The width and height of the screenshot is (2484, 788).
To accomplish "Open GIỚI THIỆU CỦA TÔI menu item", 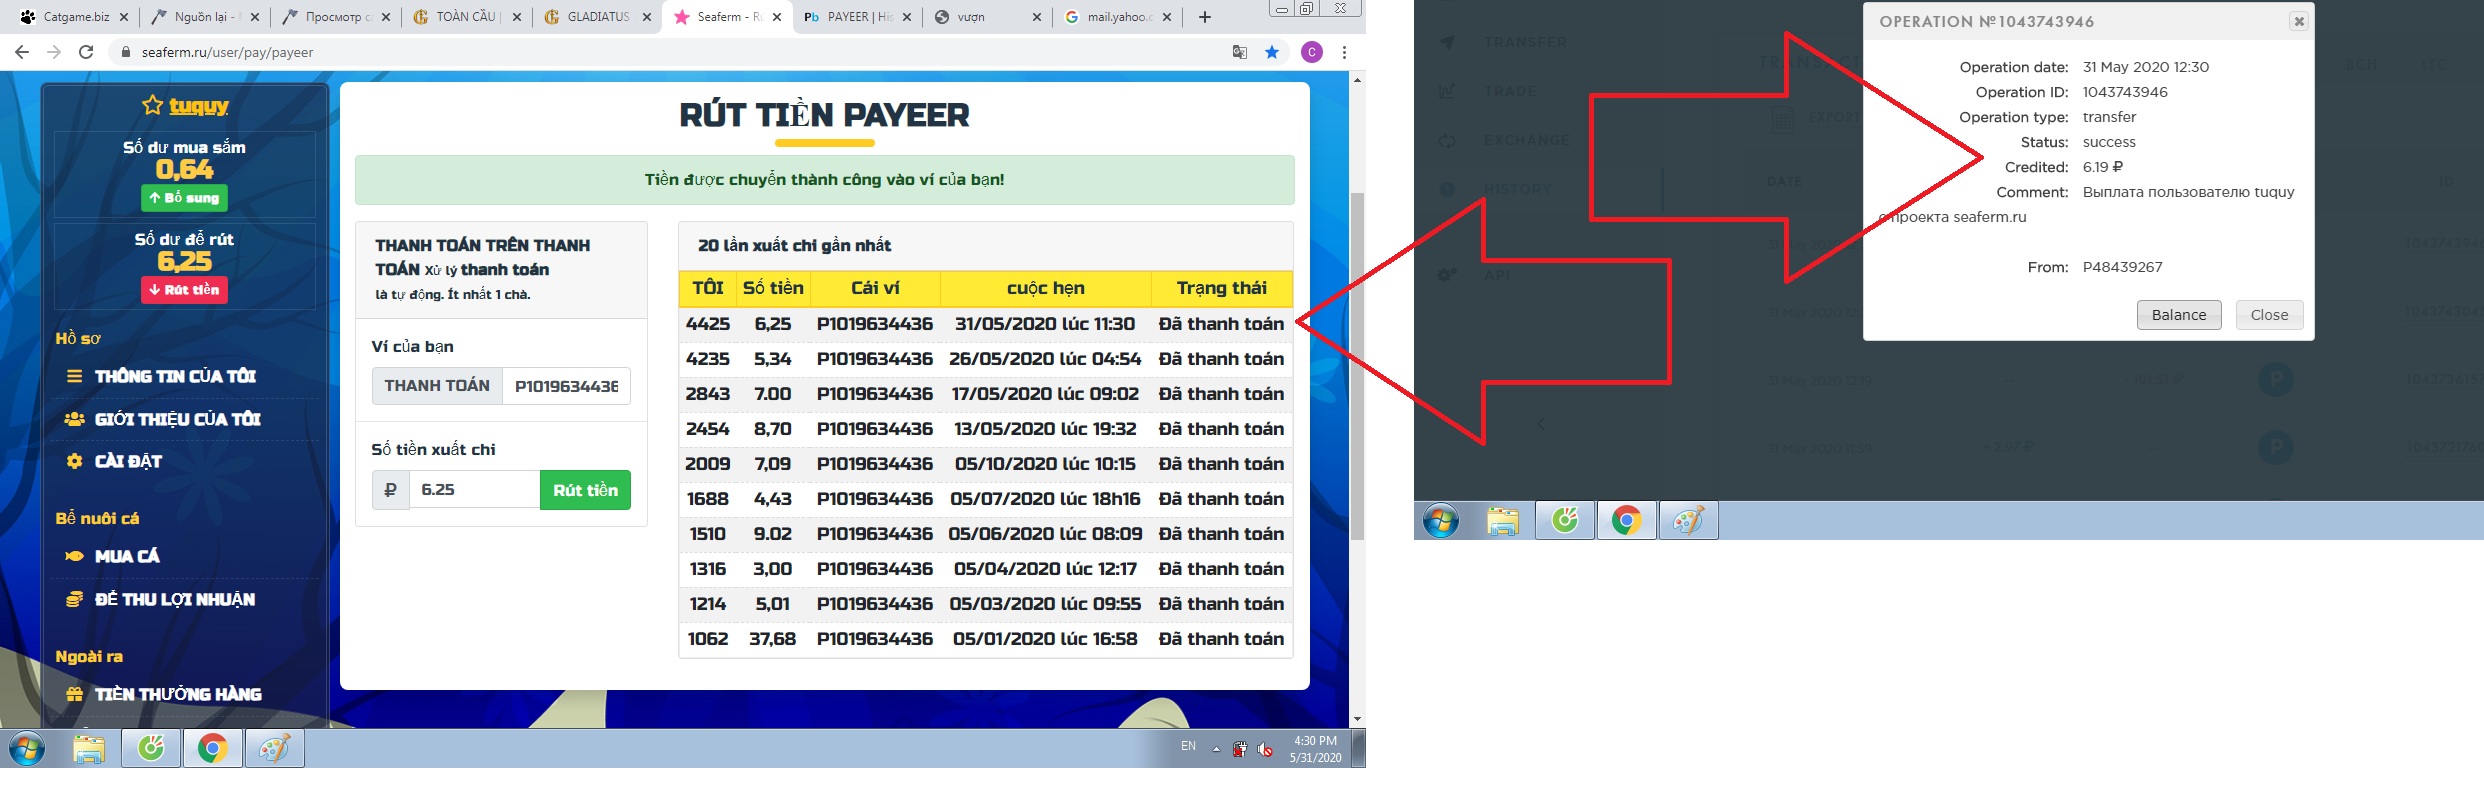I will click(x=177, y=419).
